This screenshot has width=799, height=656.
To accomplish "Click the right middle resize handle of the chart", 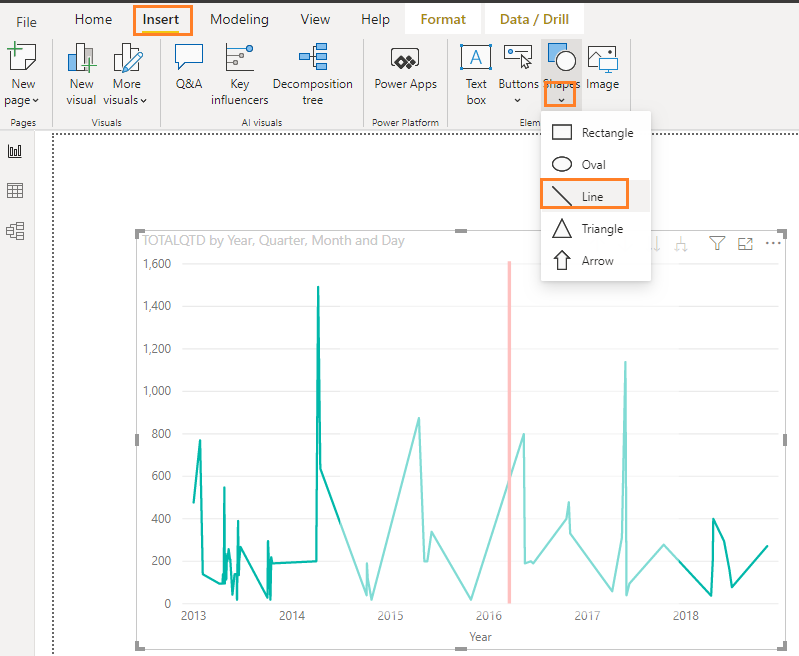I will pos(785,439).
